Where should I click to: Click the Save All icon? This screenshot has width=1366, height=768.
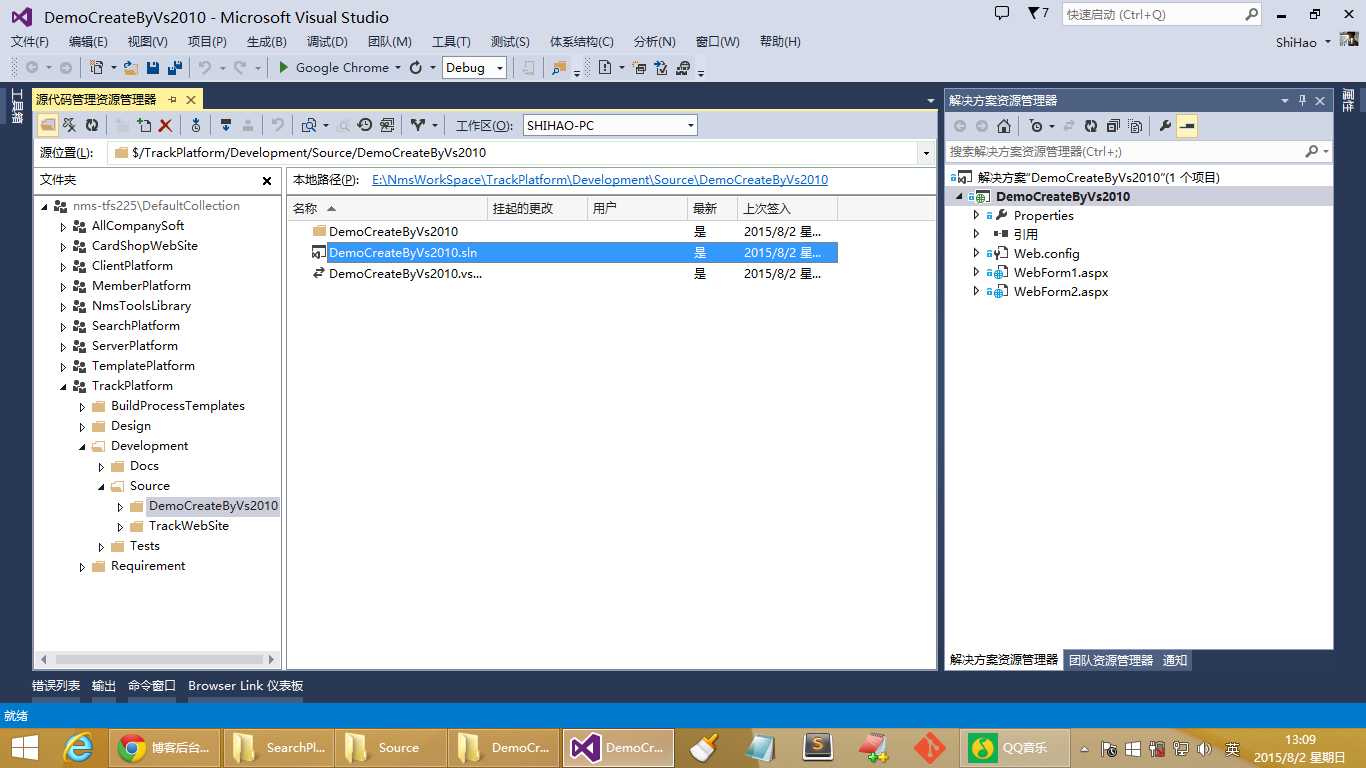click(174, 68)
